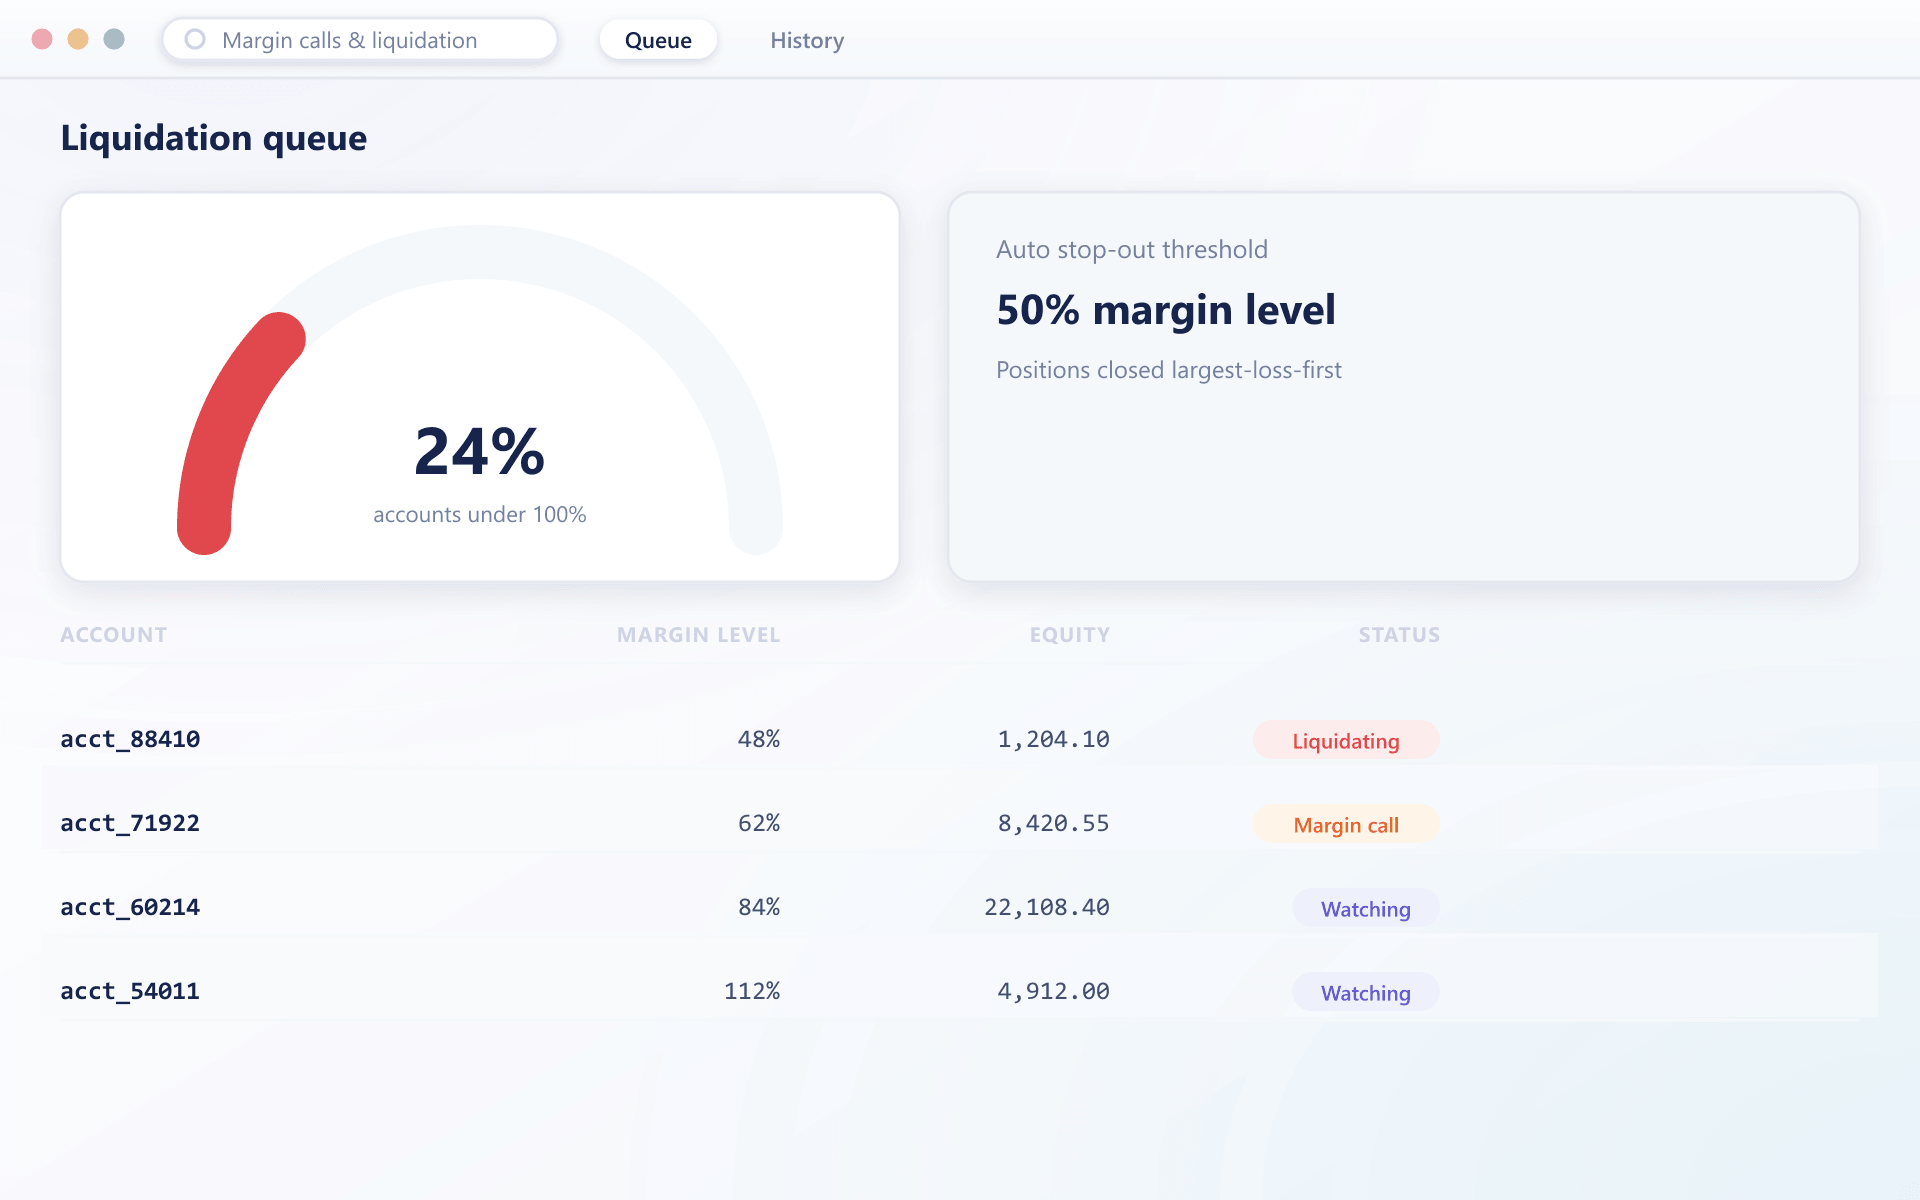This screenshot has height=1200, width=1920.
Task: Sort by the ACCOUNT column header
Action: (114, 635)
